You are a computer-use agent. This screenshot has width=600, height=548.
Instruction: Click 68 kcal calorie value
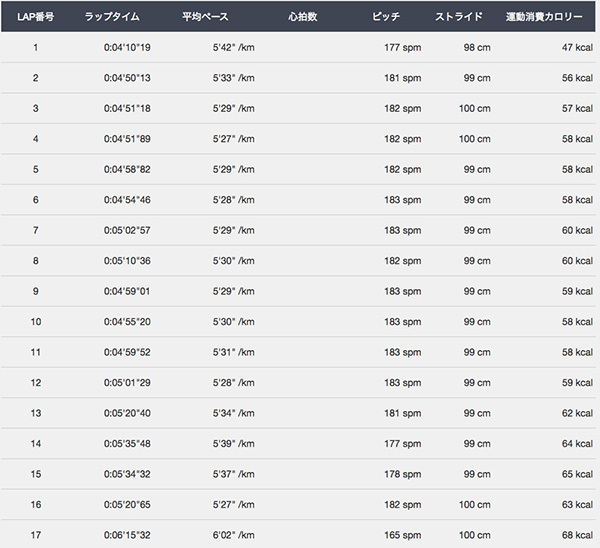coord(577,535)
